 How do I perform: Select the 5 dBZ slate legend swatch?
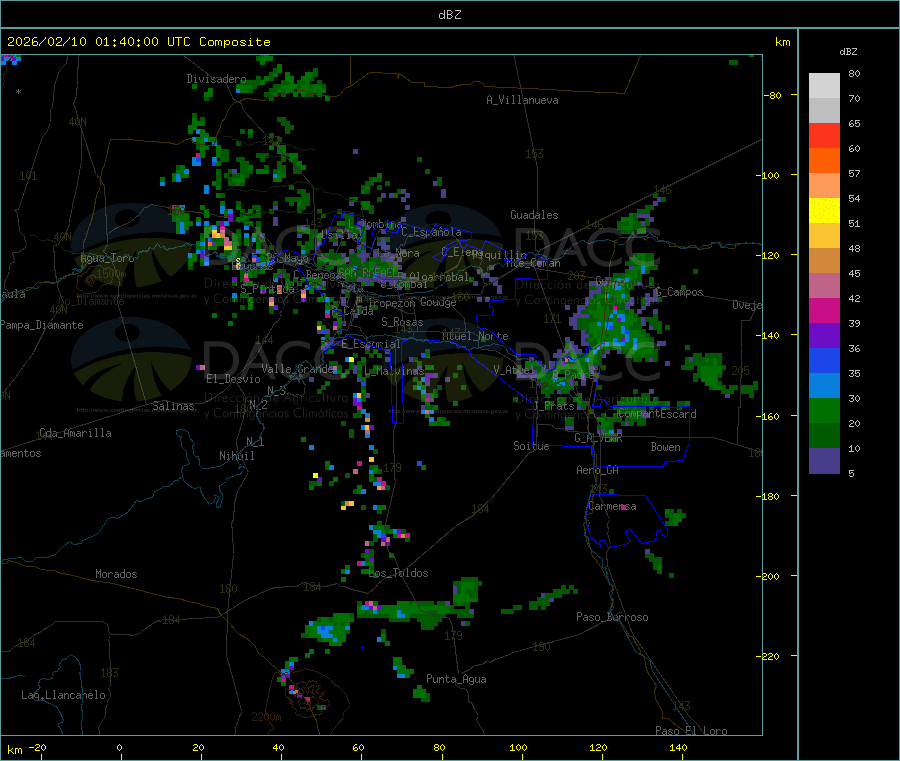tap(824, 461)
